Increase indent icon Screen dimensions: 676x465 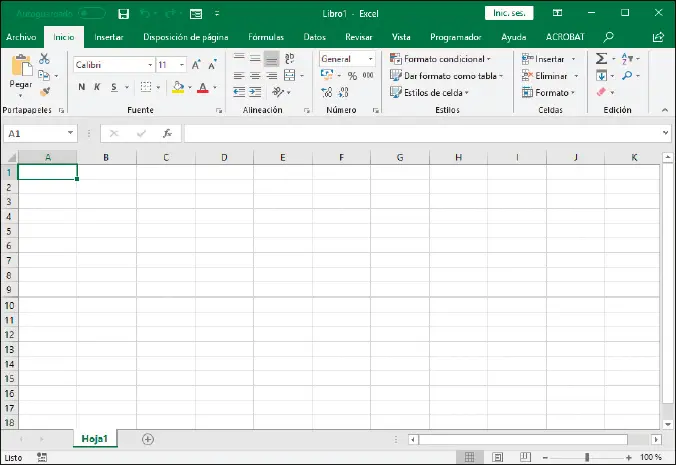[255, 92]
